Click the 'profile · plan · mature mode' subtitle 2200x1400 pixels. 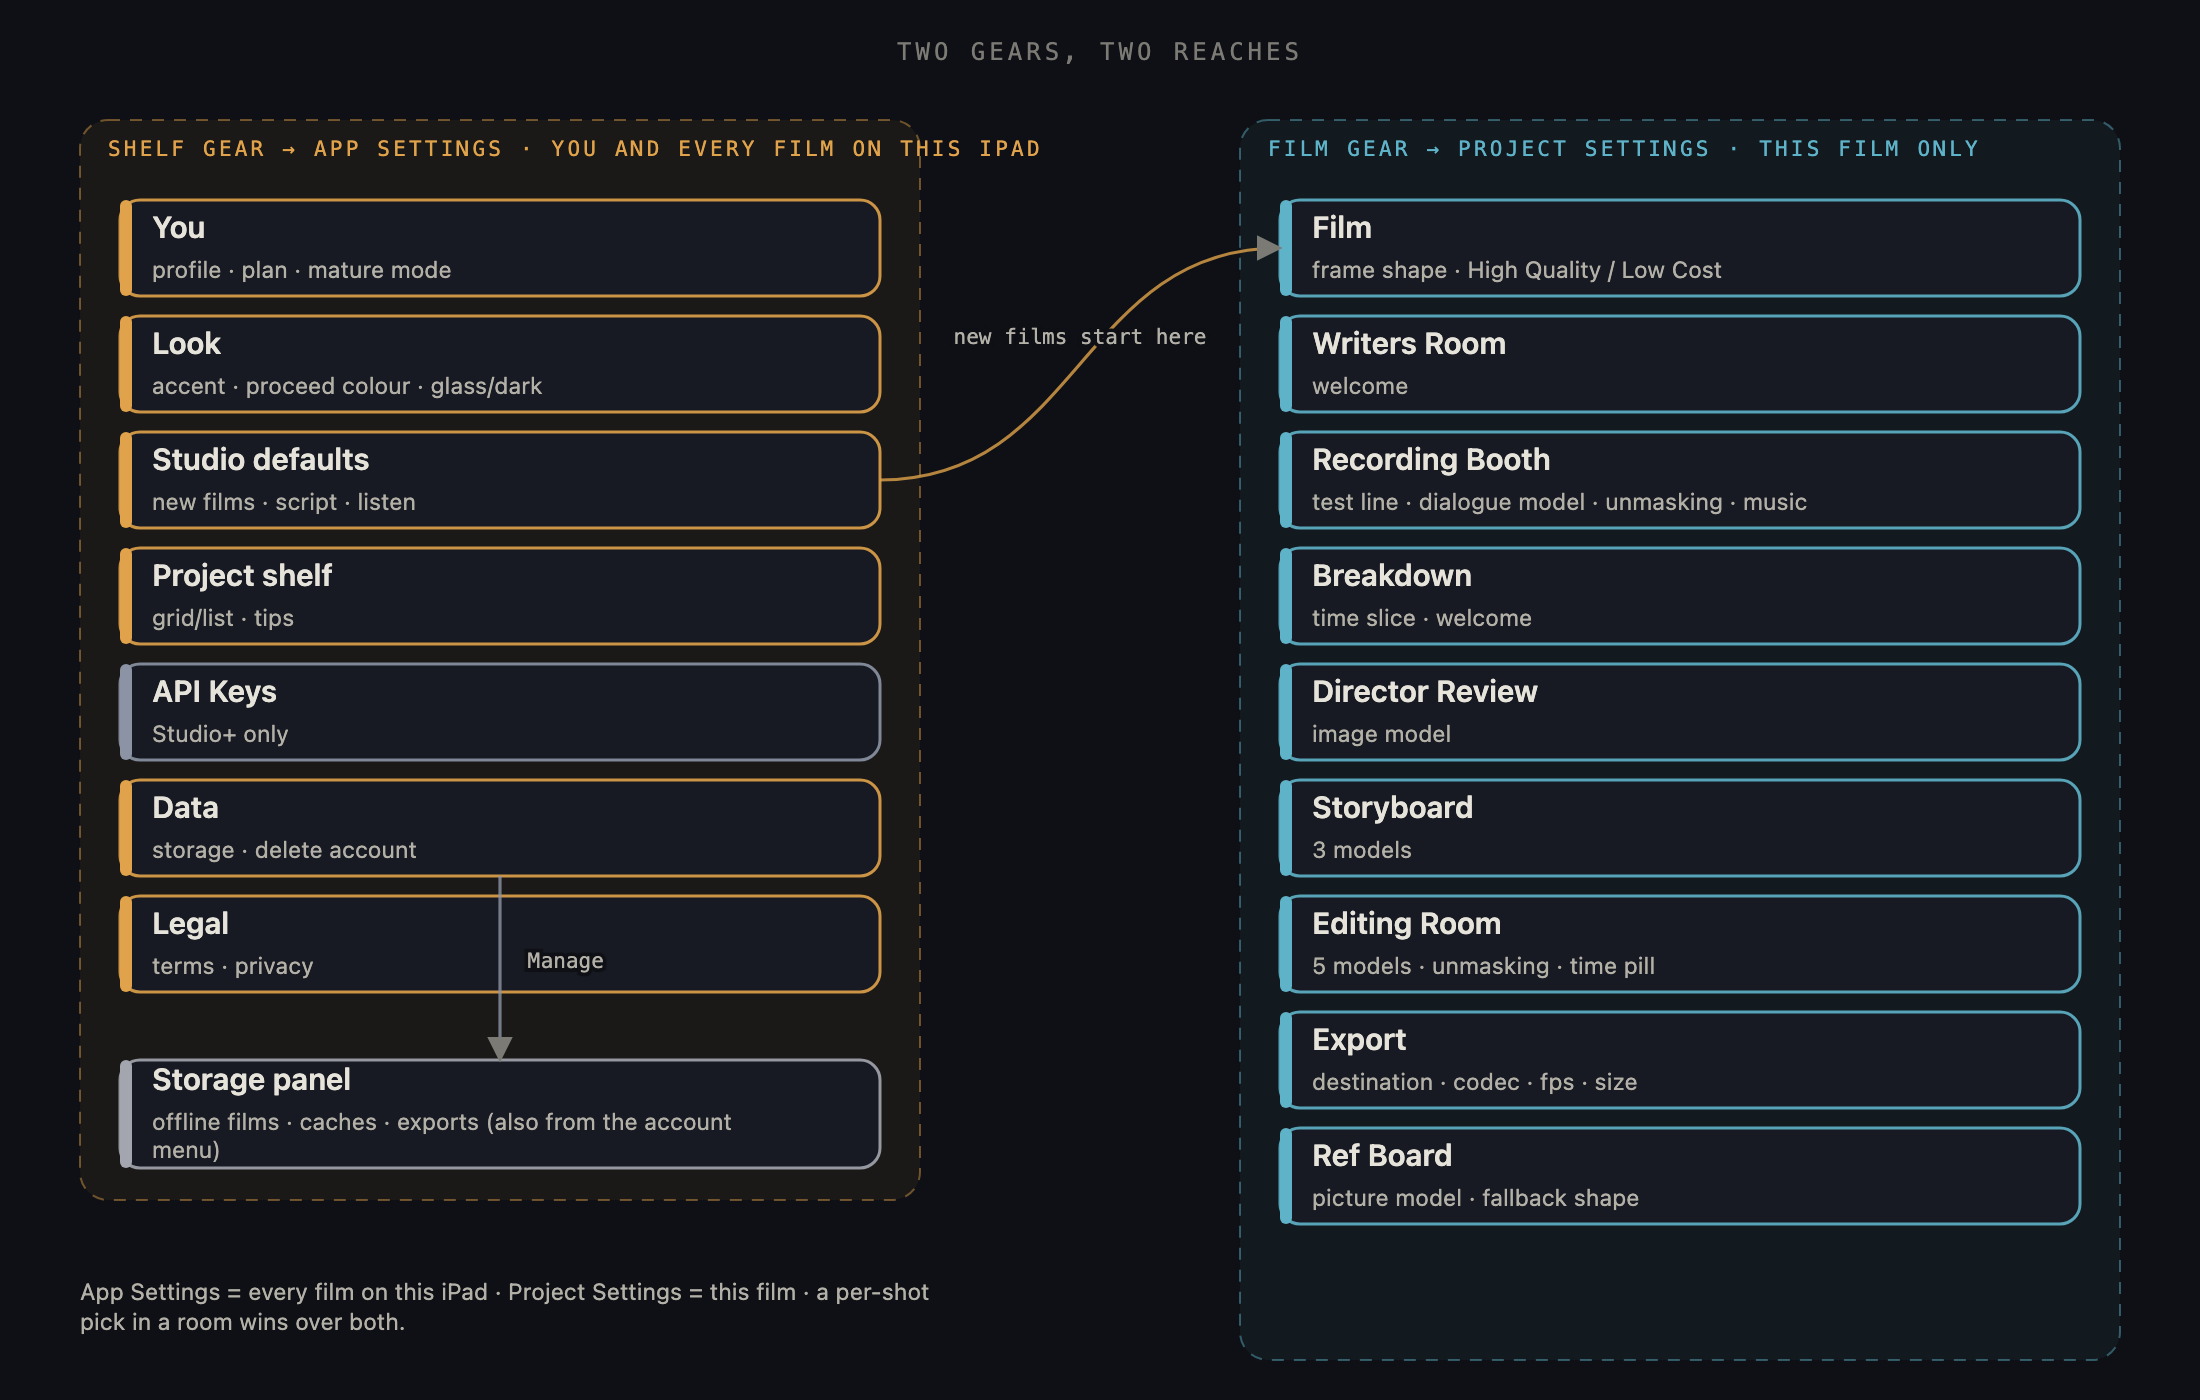coord(302,270)
